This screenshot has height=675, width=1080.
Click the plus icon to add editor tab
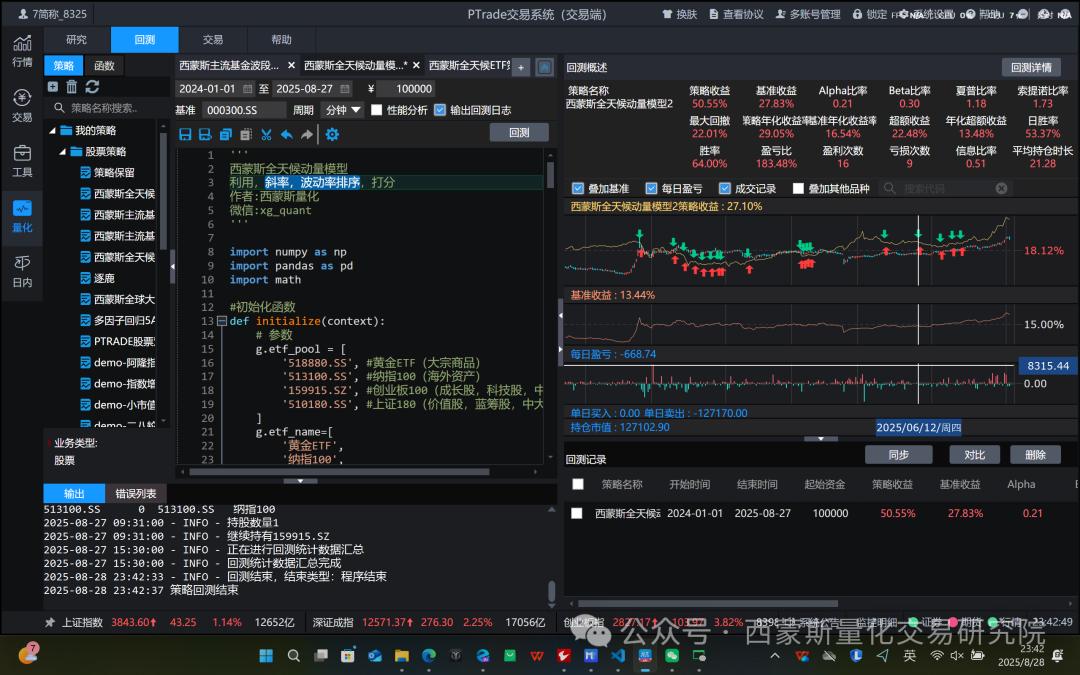[521, 68]
